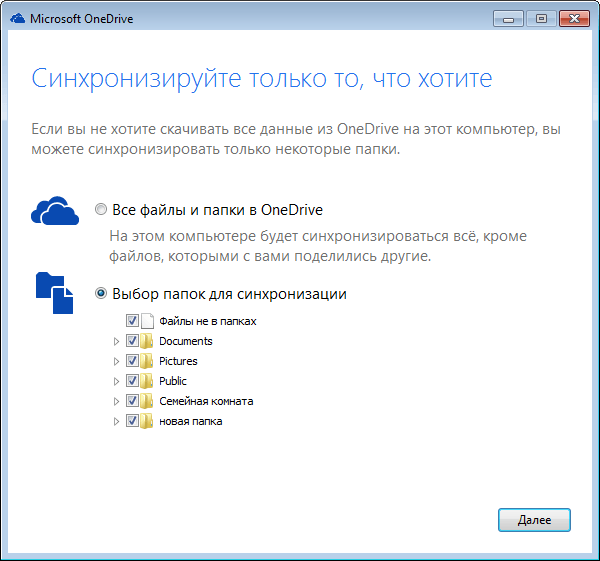Uncheck the 'Файлы не в папках' checkbox

(132, 321)
